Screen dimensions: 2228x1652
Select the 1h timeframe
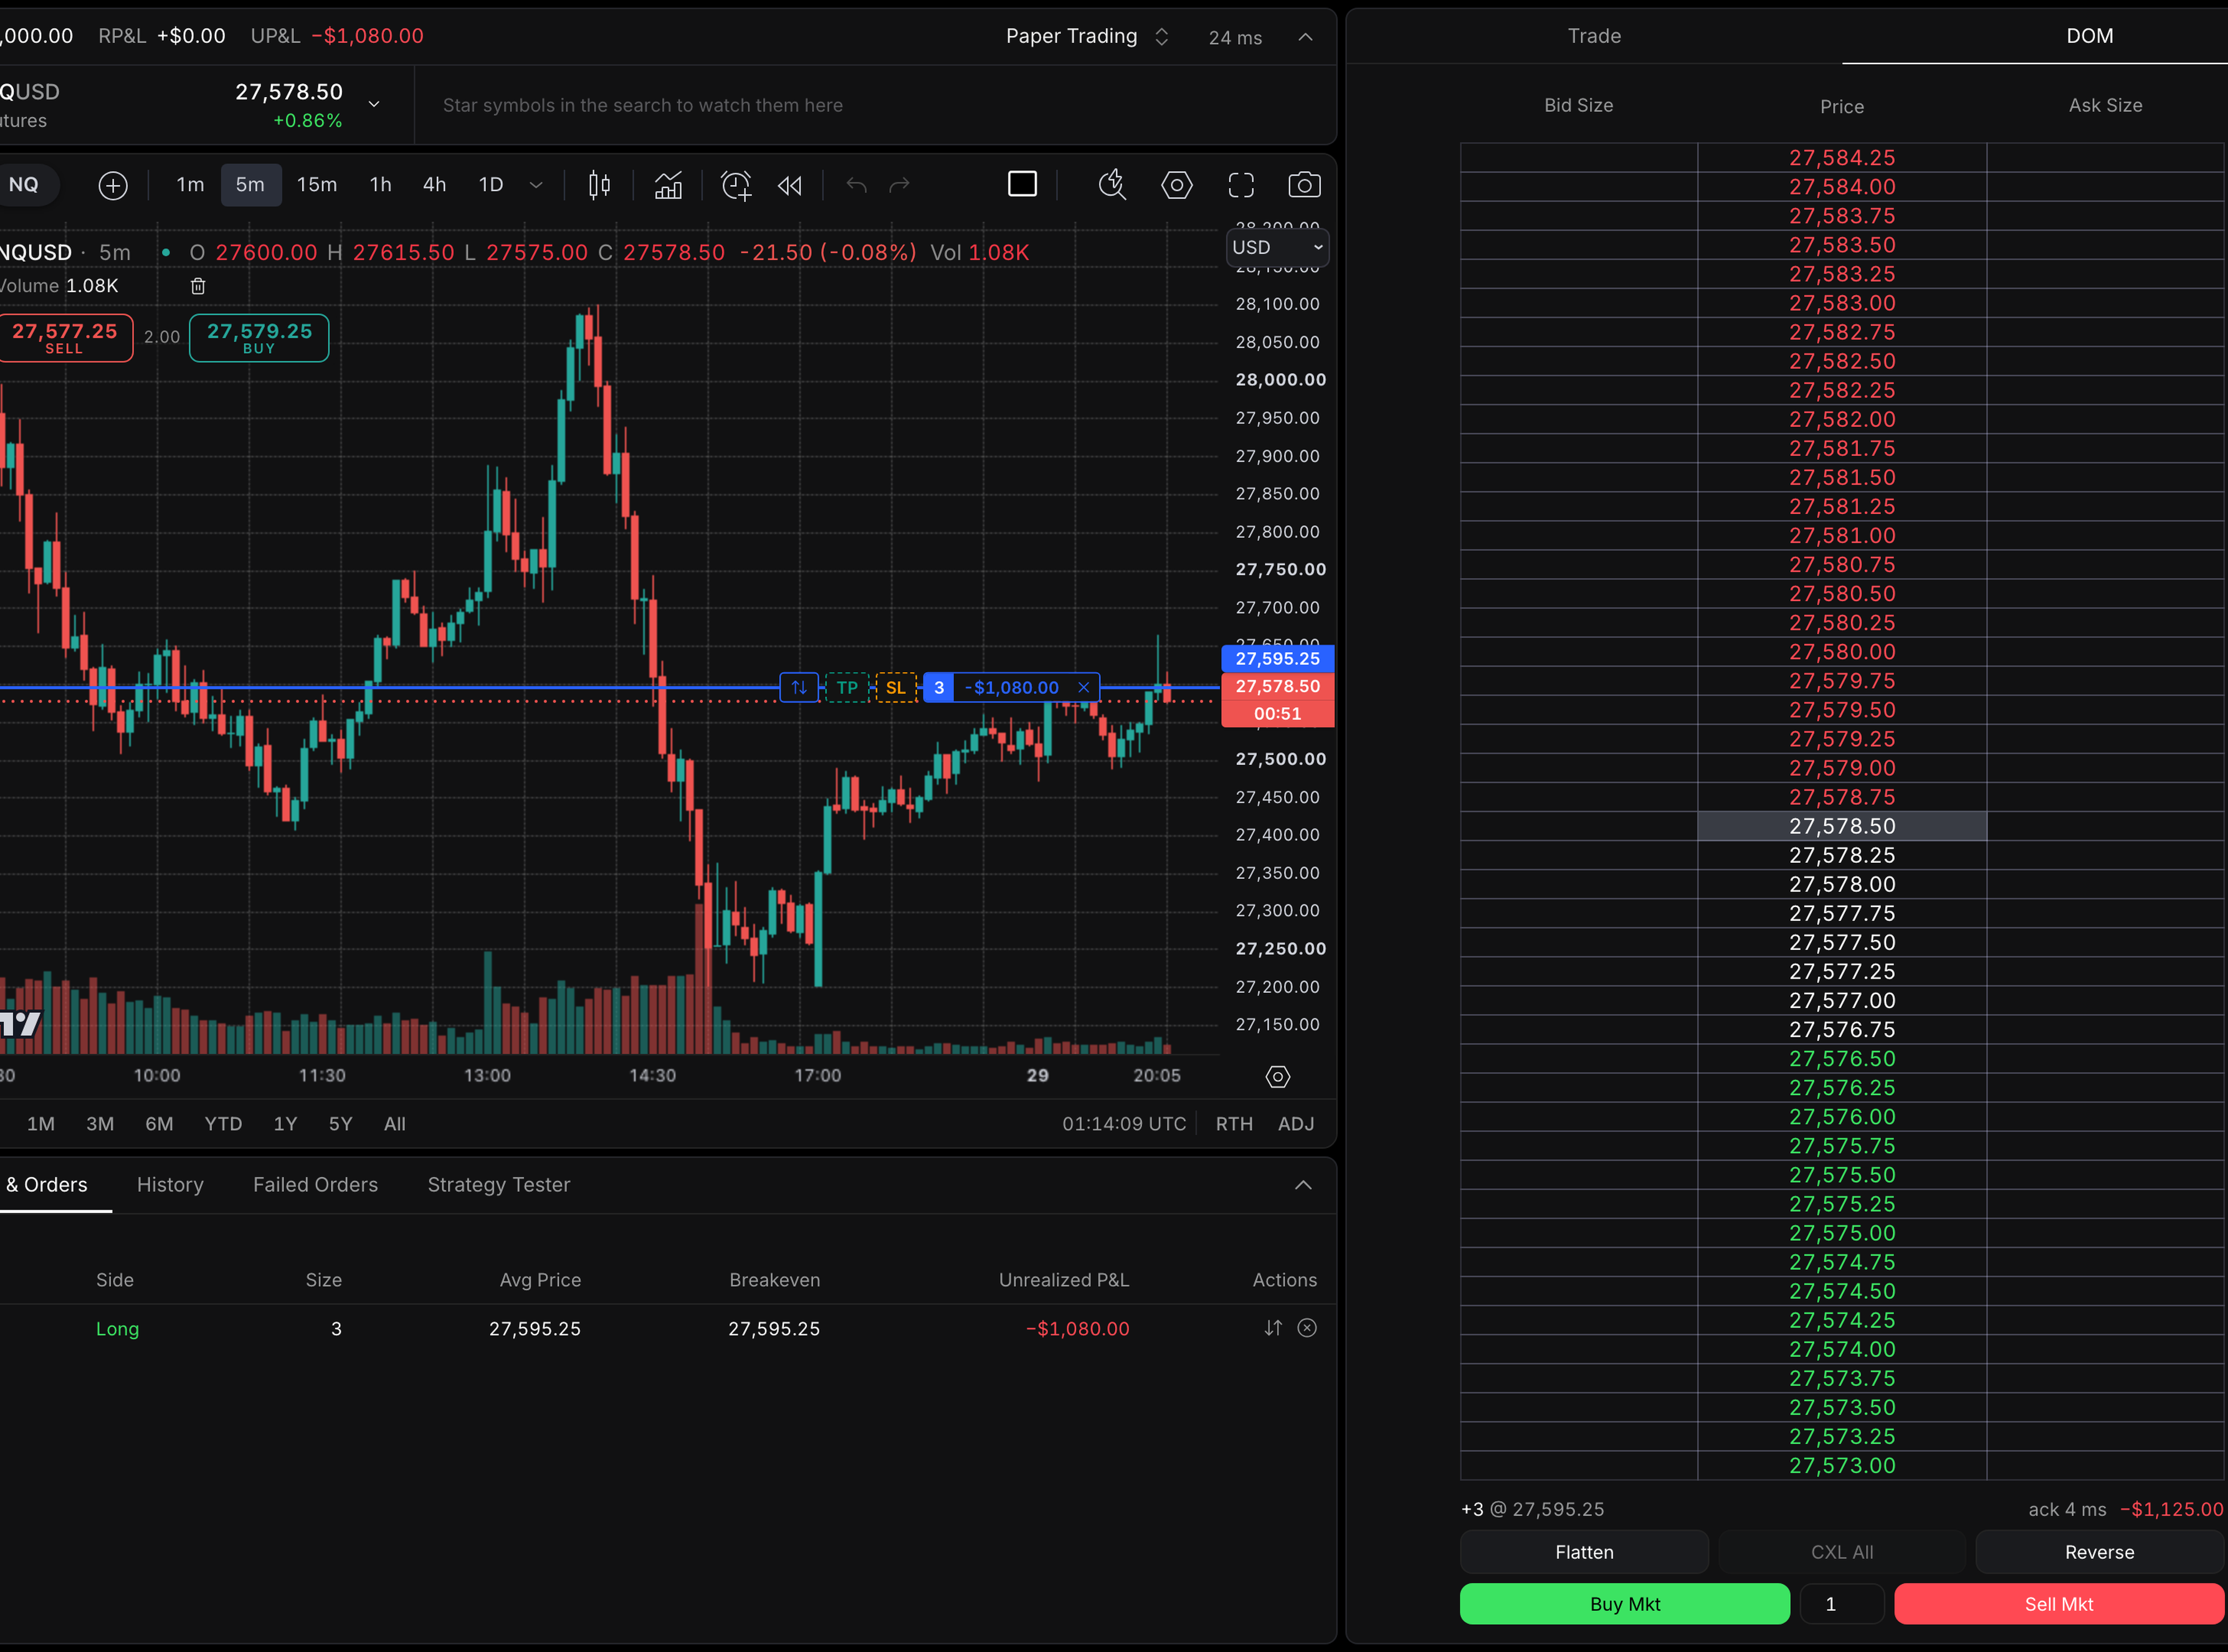tap(381, 185)
